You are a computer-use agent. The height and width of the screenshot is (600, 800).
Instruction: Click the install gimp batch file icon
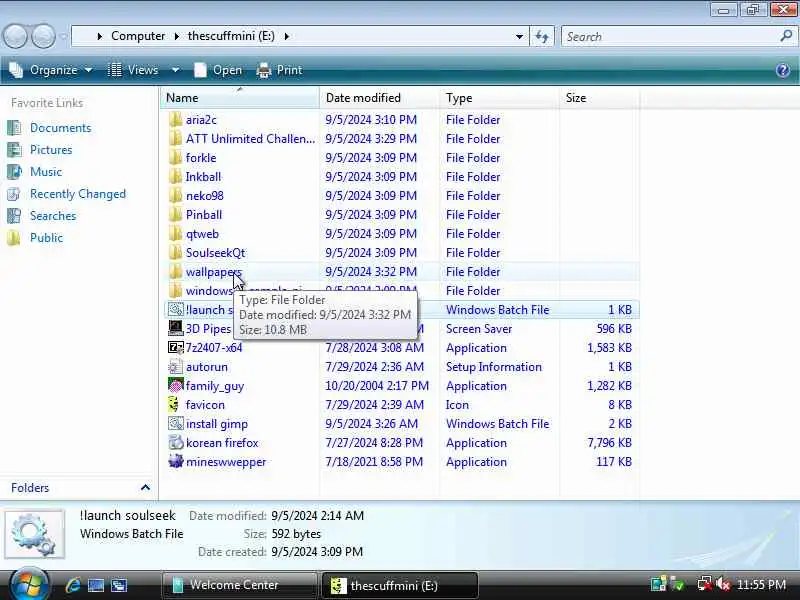pos(176,423)
